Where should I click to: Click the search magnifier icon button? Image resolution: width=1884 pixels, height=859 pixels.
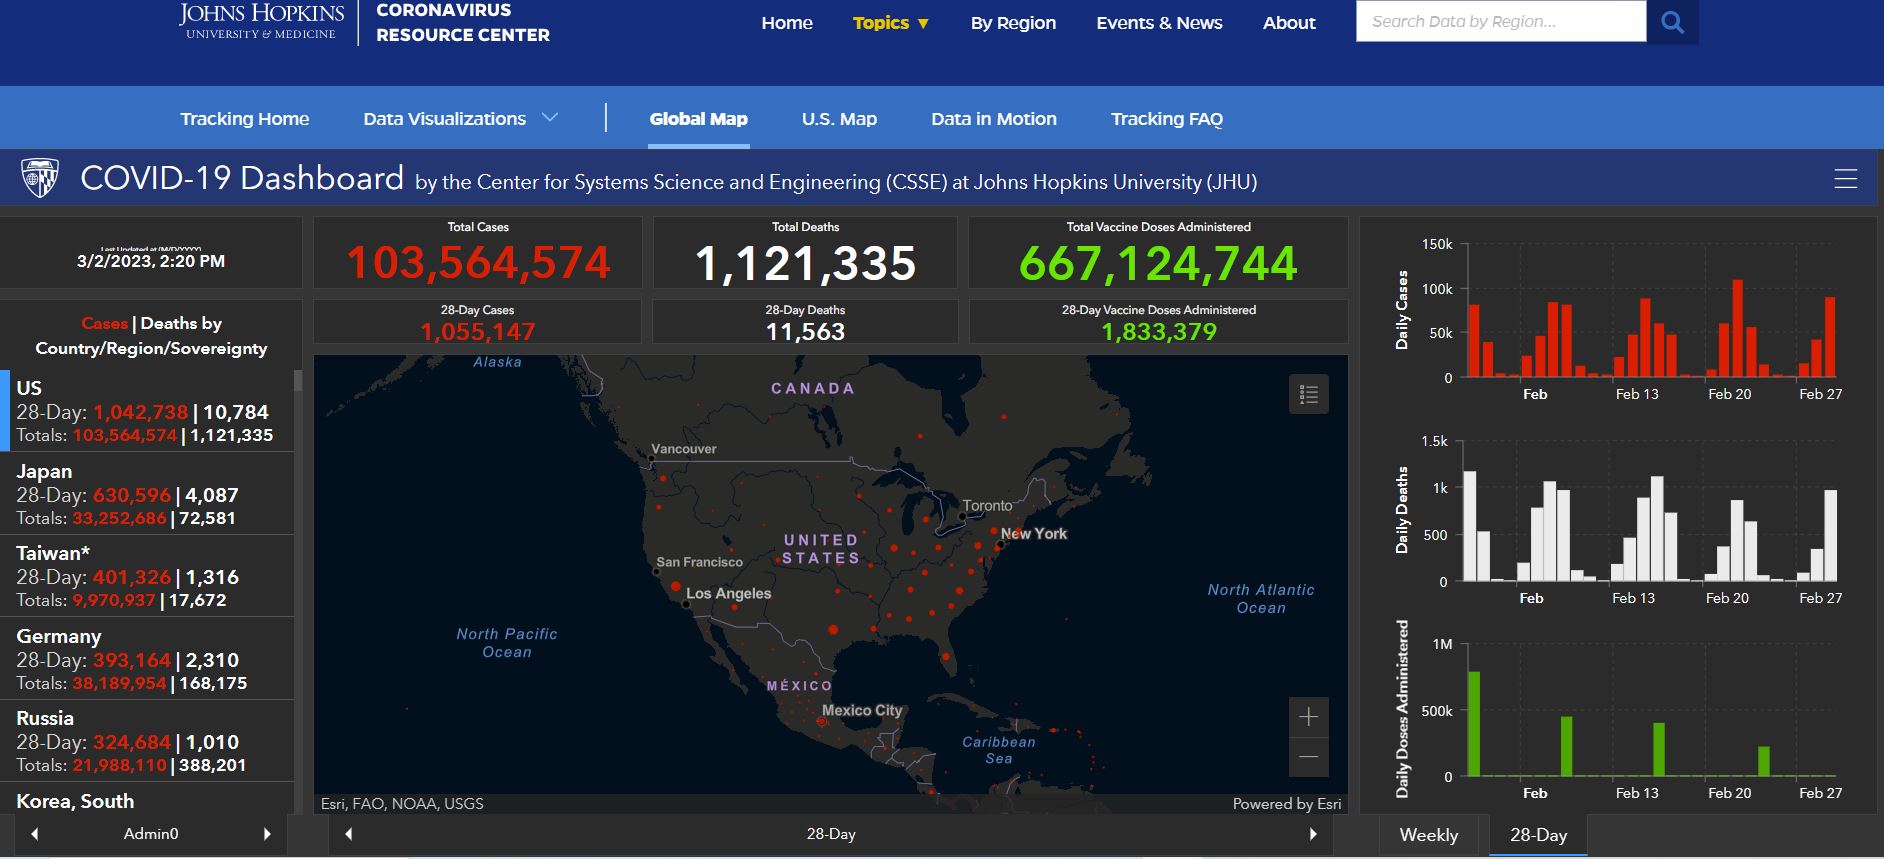click(x=1672, y=22)
